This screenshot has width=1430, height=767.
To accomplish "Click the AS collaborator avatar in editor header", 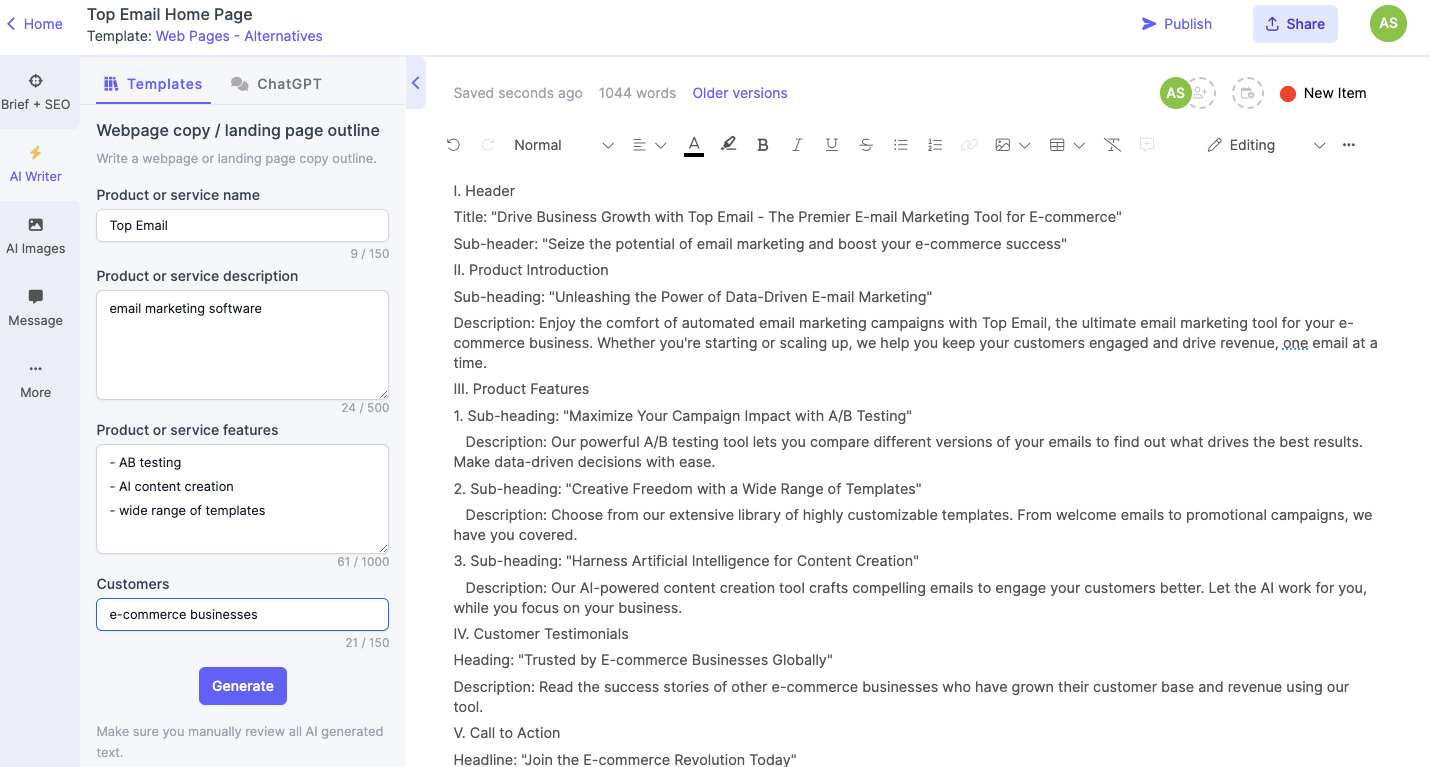I will 1175,93.
